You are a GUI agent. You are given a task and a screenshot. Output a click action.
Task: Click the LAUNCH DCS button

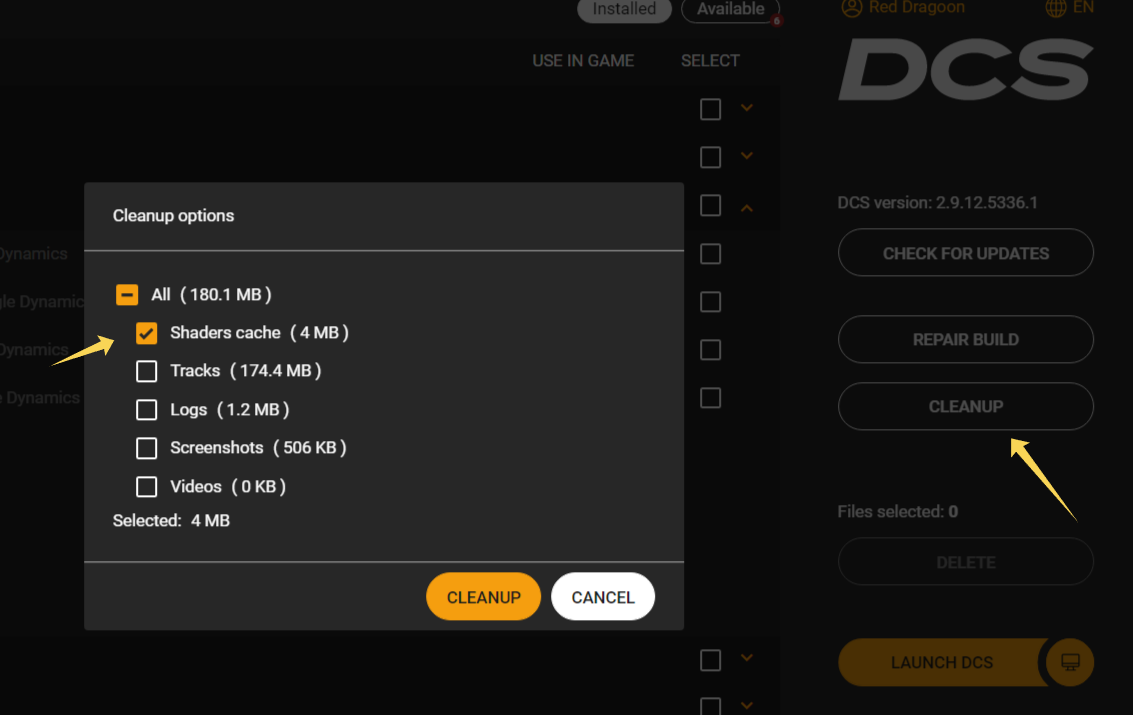pos(942,662)
